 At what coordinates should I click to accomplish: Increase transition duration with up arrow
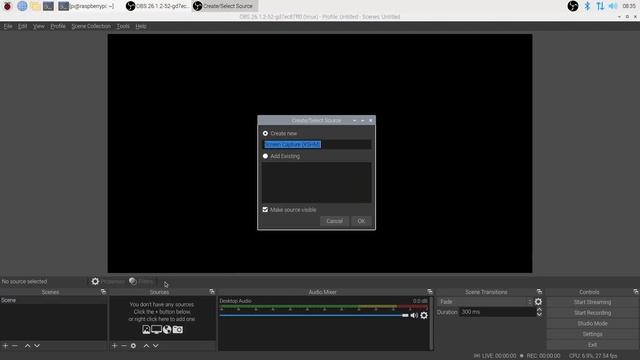(x=539, y=310)
